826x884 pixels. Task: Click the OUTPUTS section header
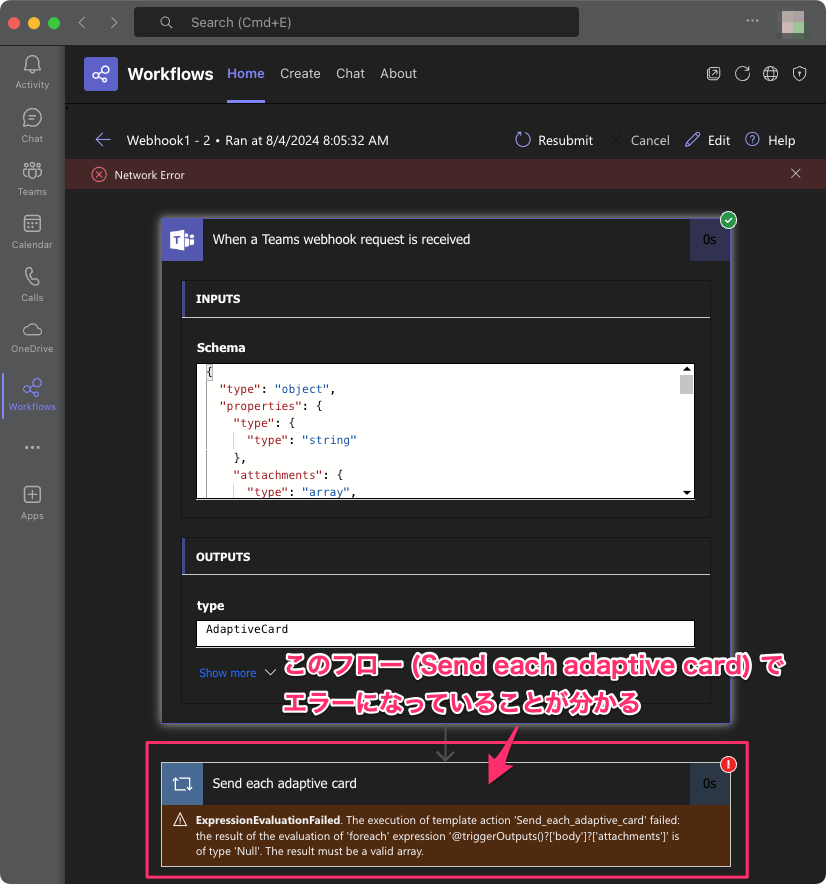pyautogui.click(x=446, y=557)
